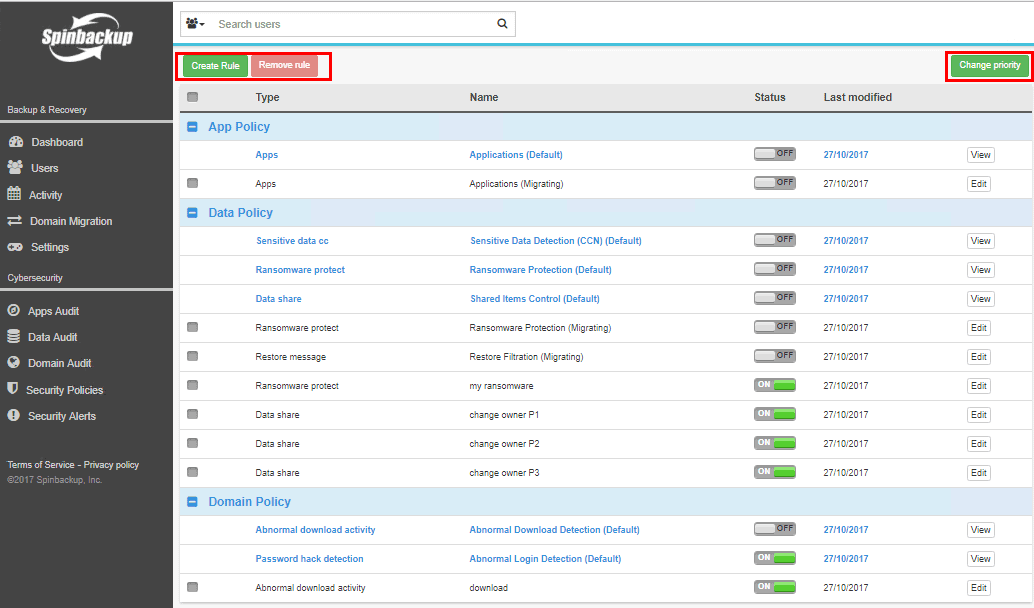
Task: Check the Restore Filtration (Migrating) checkbox
Action: point(193,356)
